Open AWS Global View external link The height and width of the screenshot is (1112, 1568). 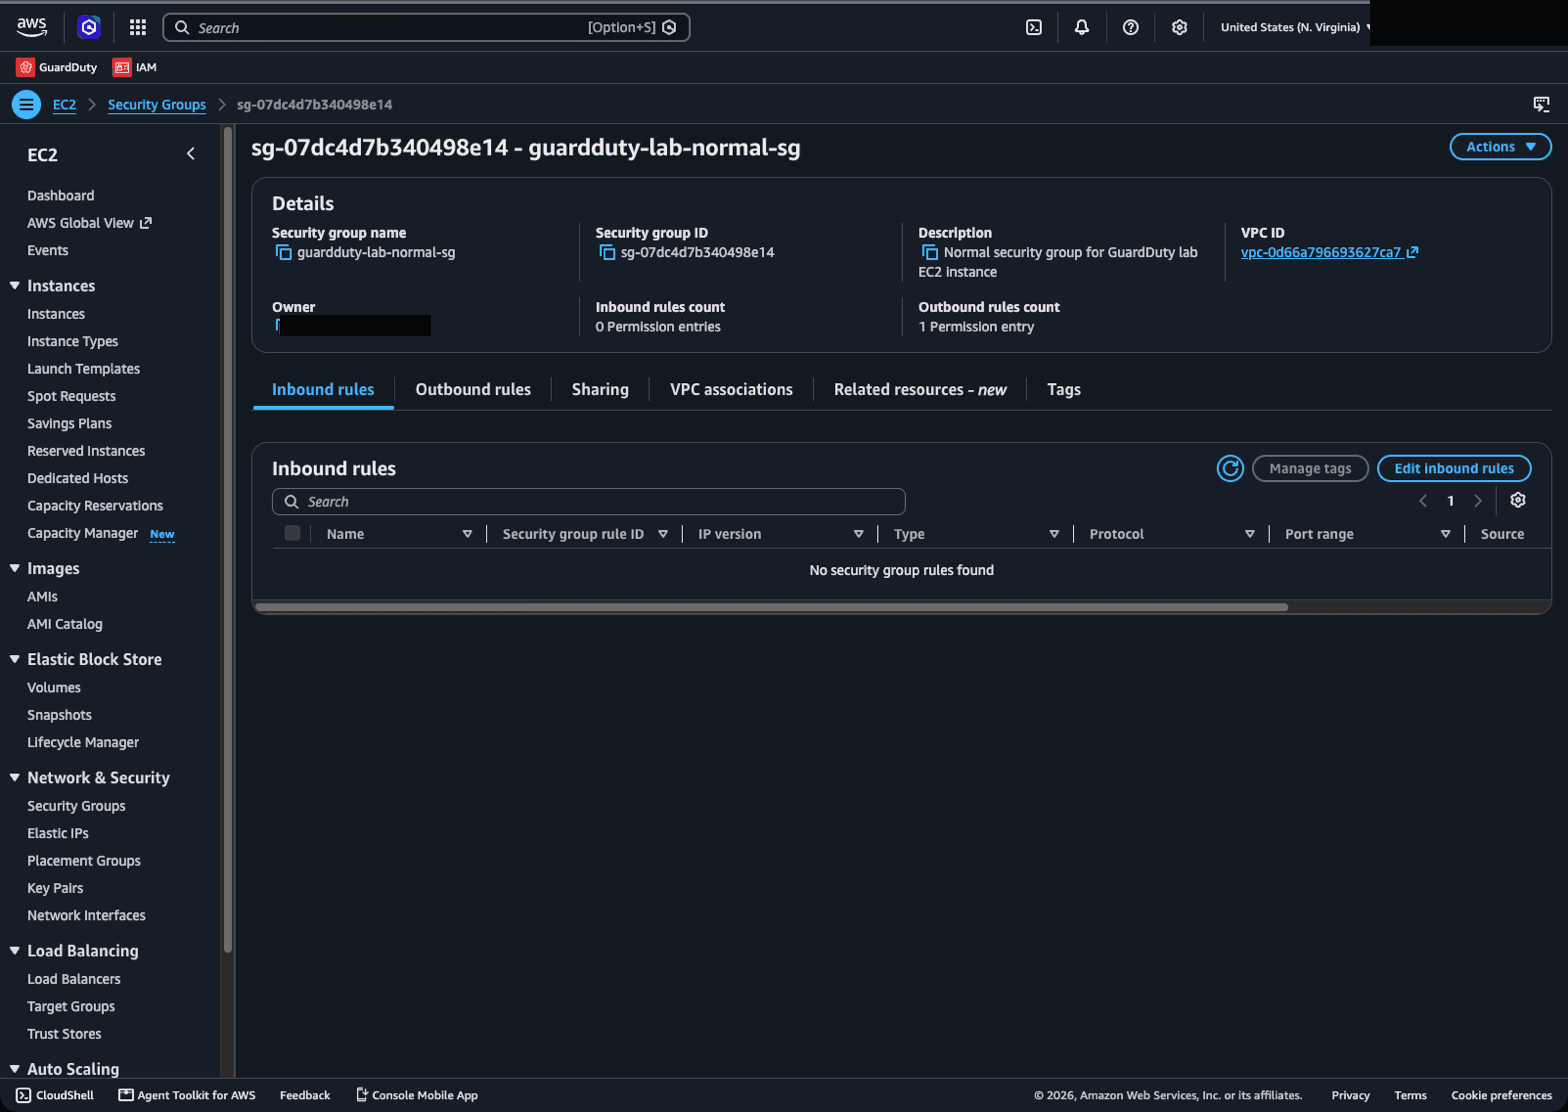tap(89, 223)
